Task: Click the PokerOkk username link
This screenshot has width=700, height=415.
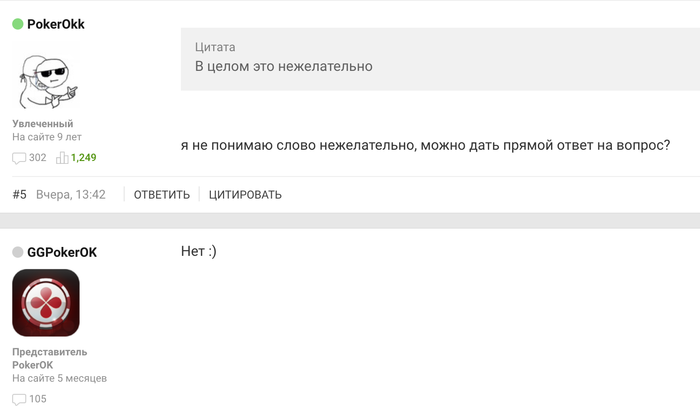Action: (x=55, y=25)
